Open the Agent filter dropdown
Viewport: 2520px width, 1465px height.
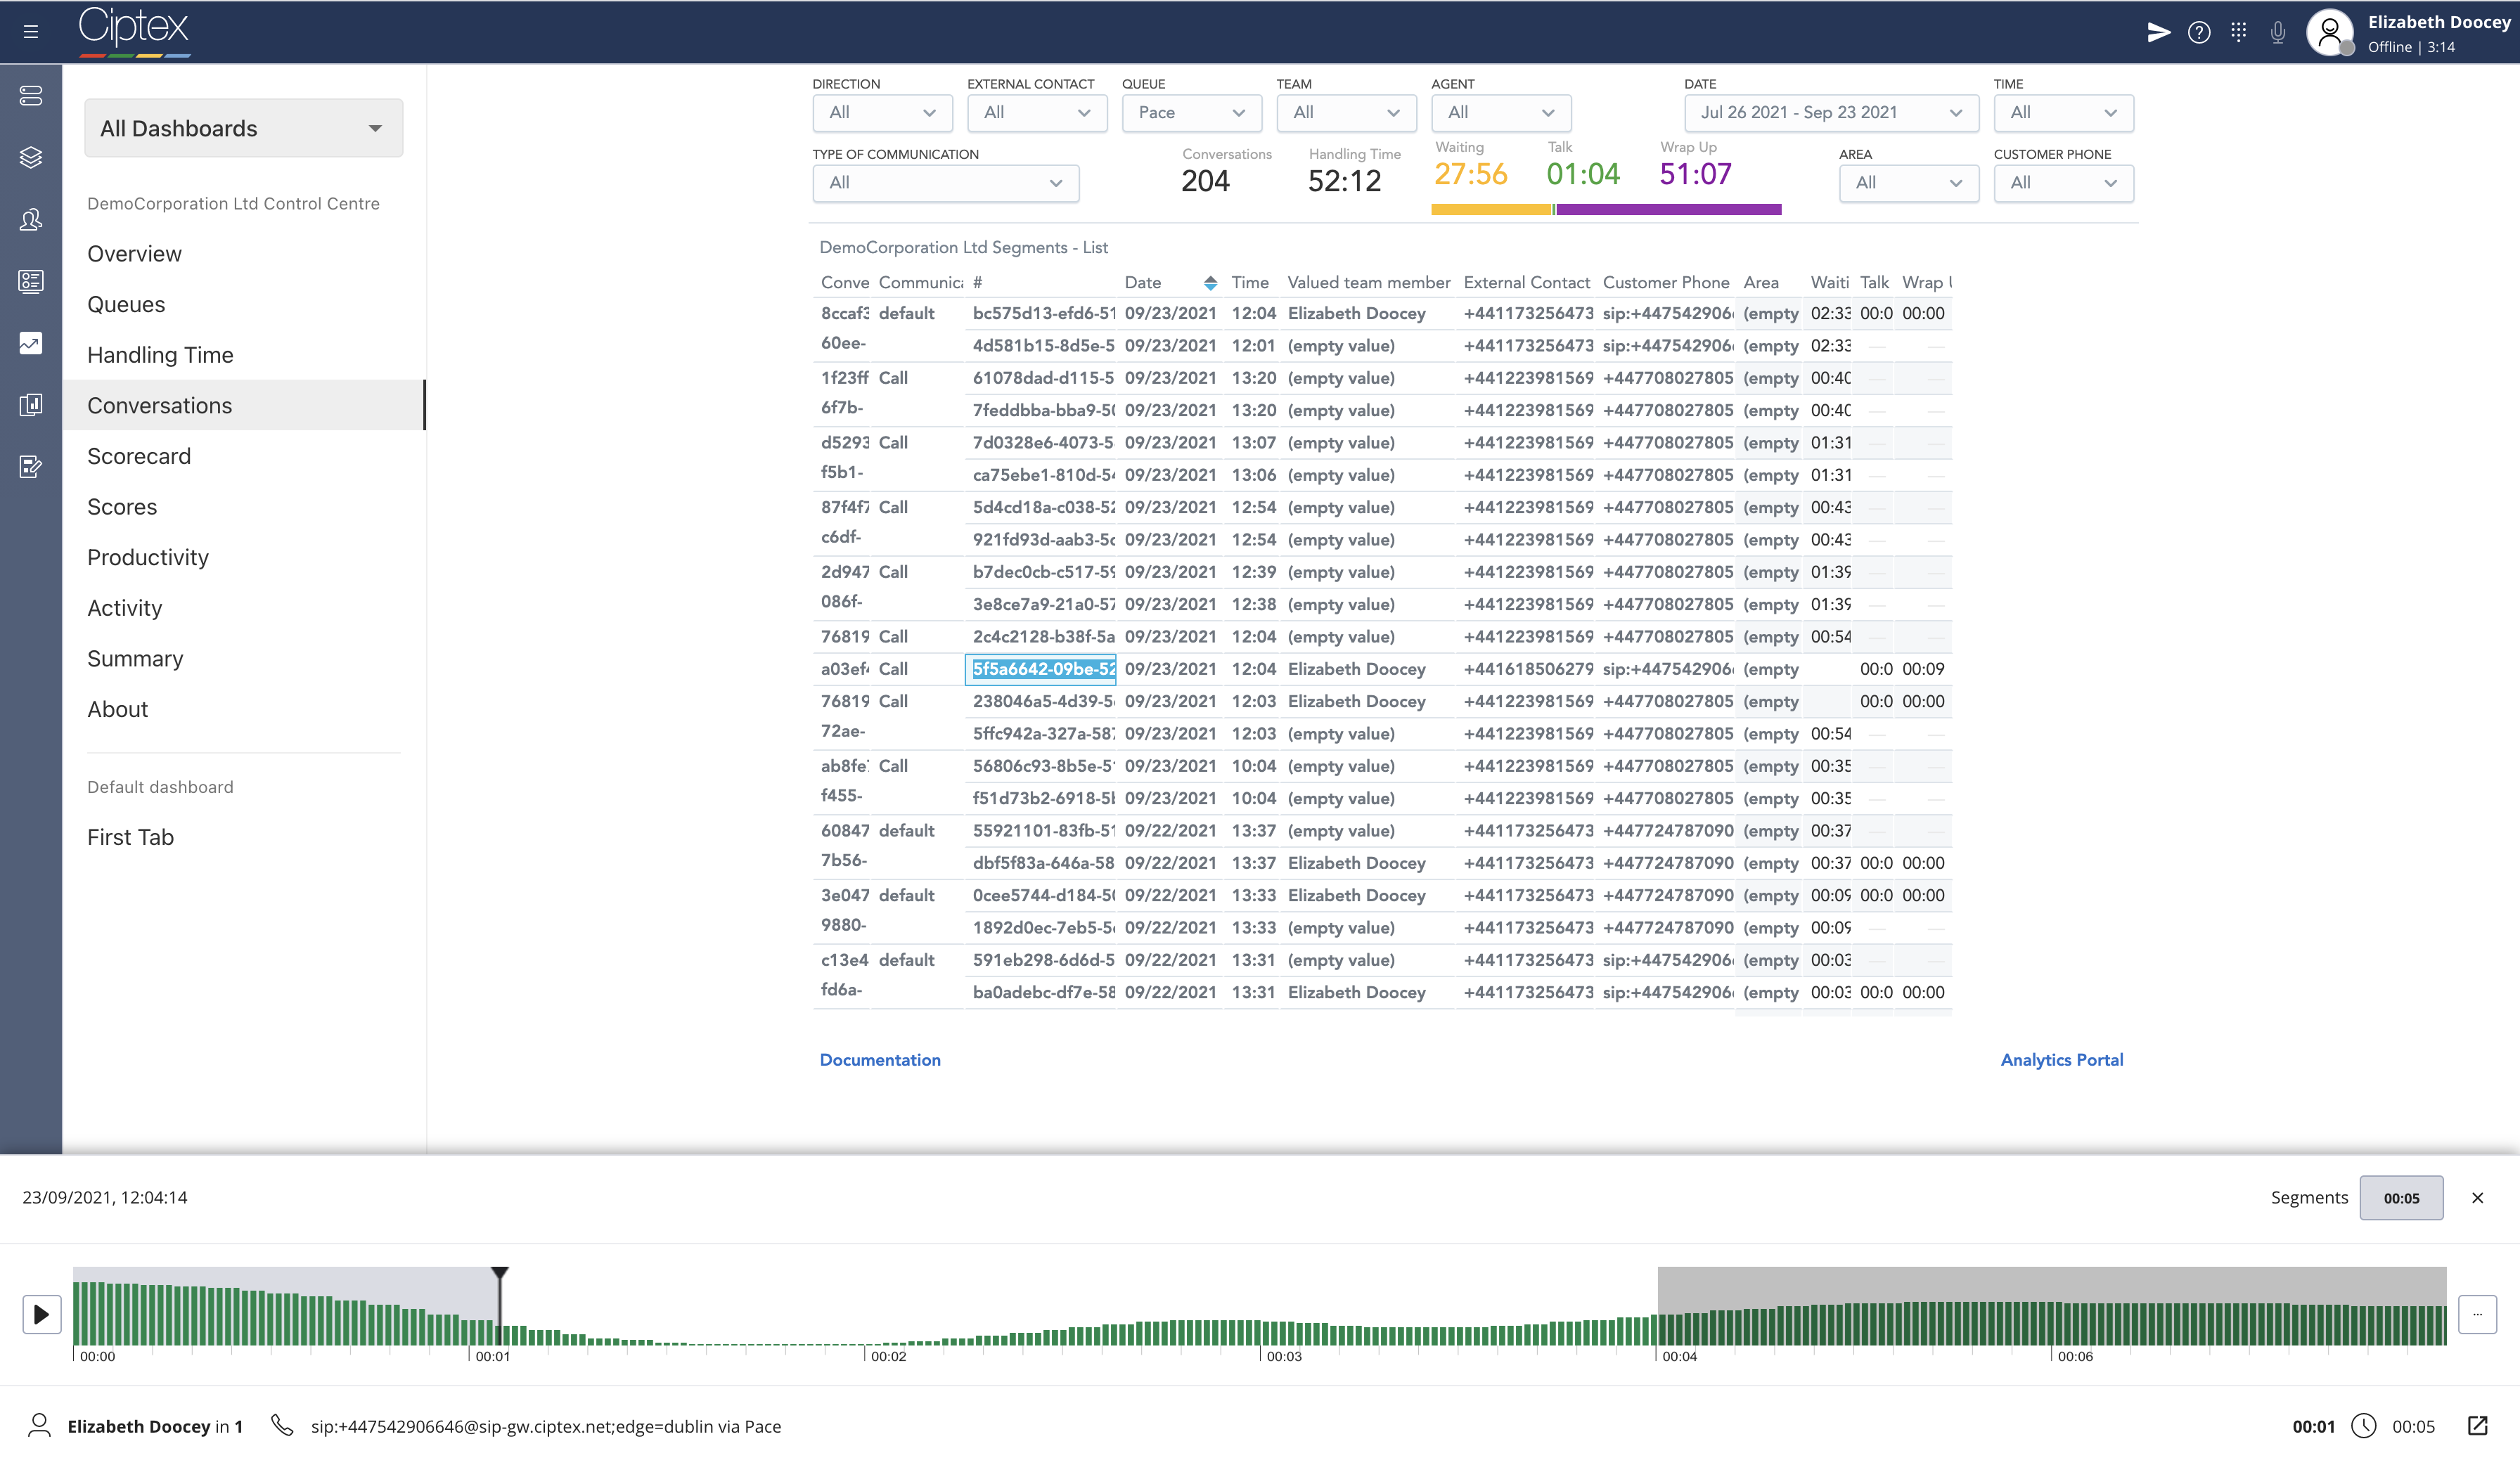(1501, 113)
